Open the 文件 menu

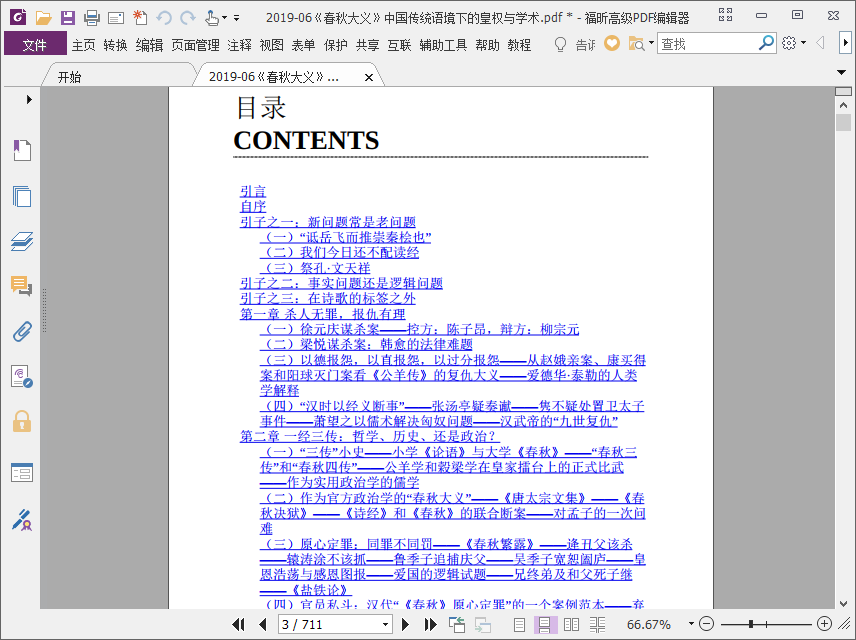coord(35,44)
